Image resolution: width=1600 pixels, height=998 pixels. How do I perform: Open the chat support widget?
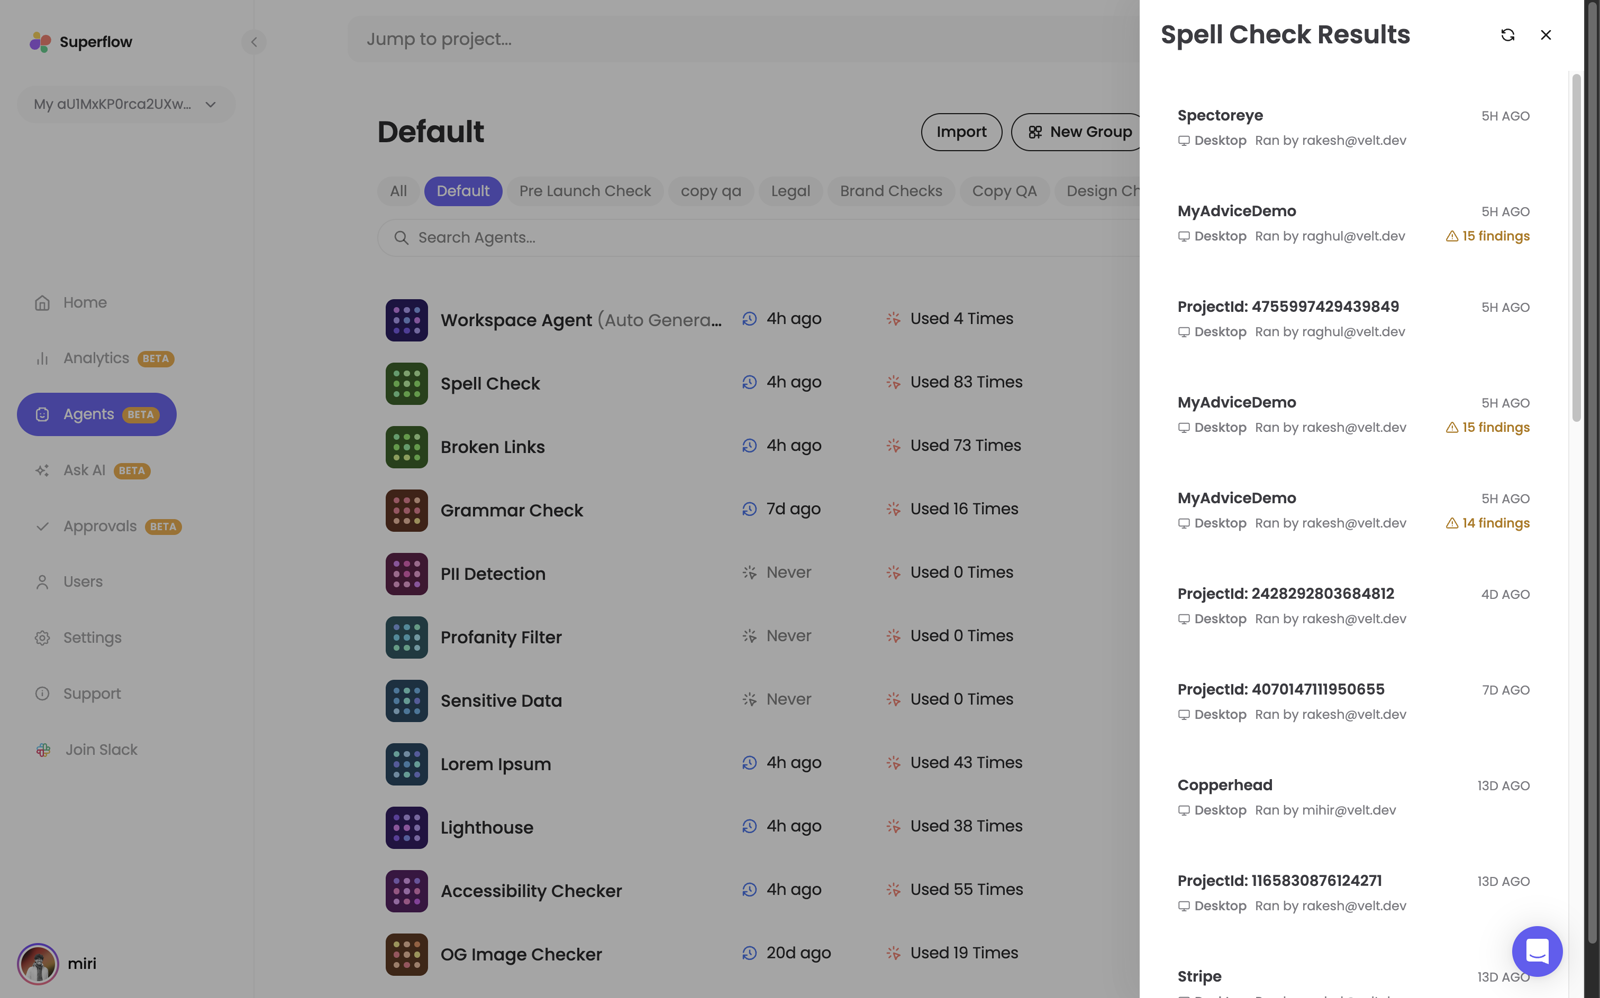pyautogui.click(x=1537, y=952)
